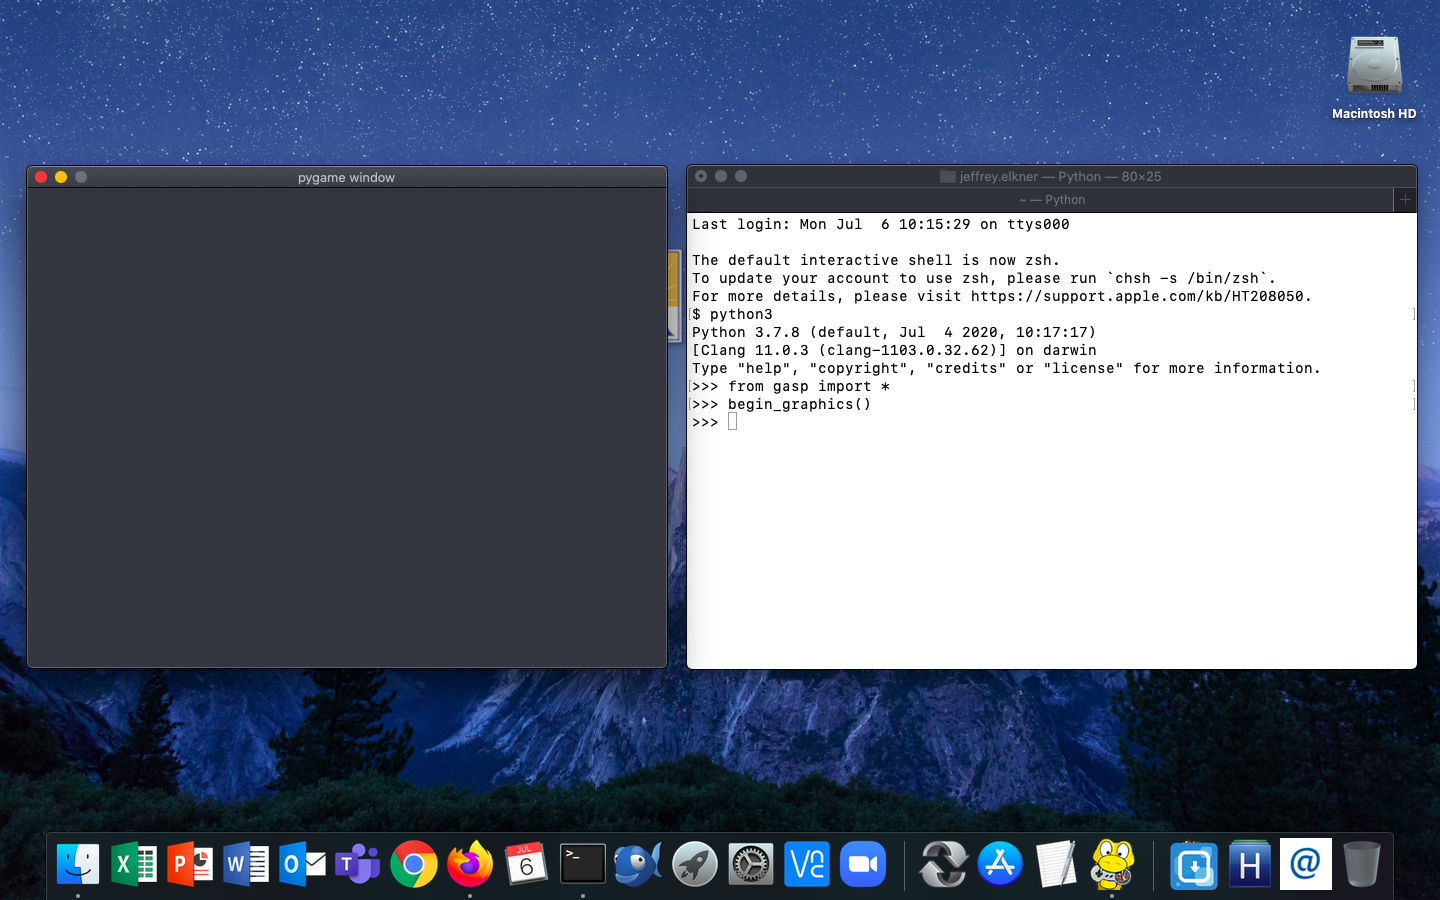1440x900 pixels.
Task: Open Microsoft Teams in the dock
Action: (x=358, y=865)
